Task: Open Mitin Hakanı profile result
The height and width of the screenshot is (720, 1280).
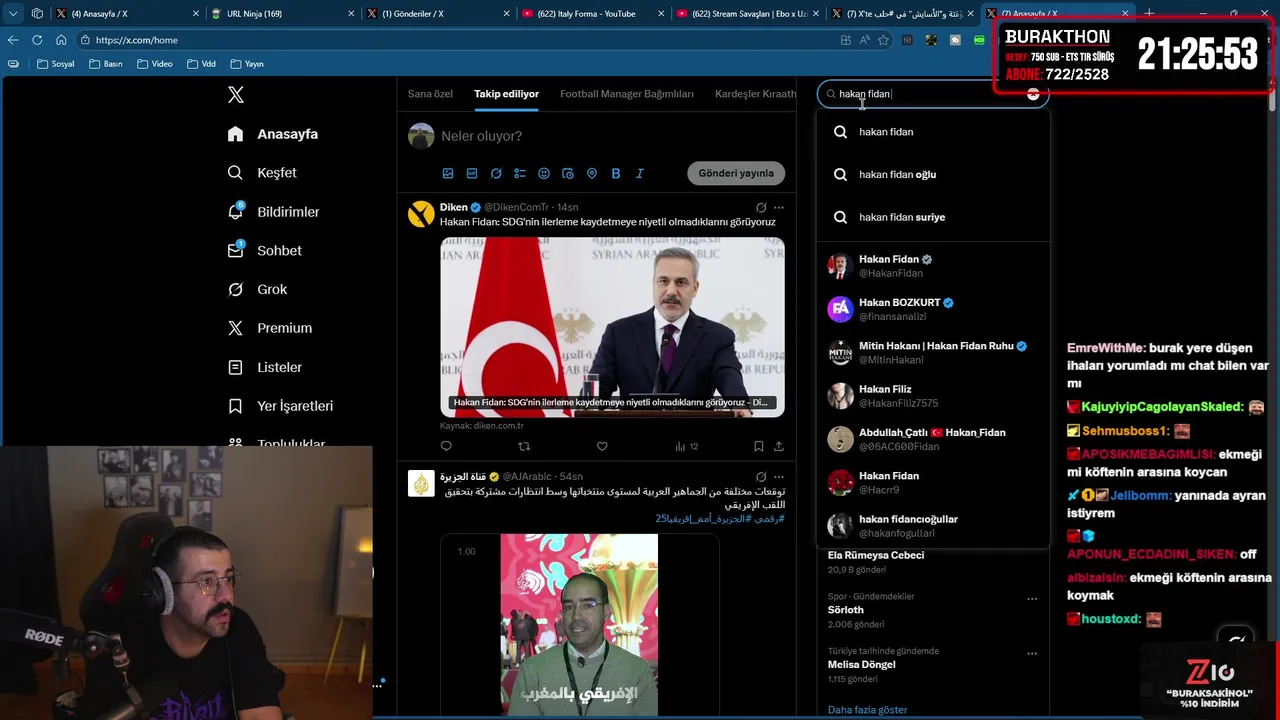Action: pyautogui.click(x=933, y=352)
